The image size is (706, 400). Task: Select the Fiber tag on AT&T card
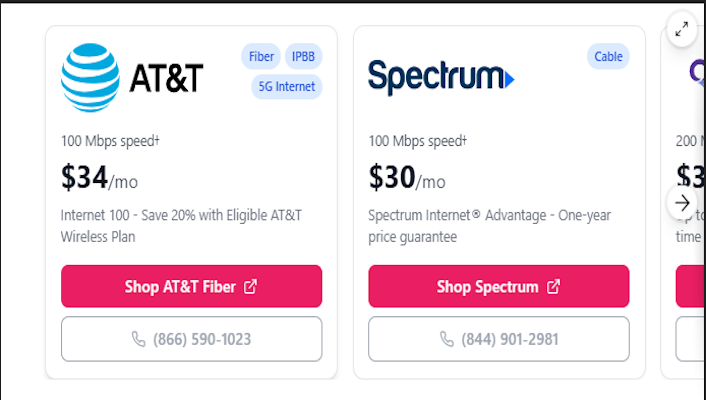261,56
